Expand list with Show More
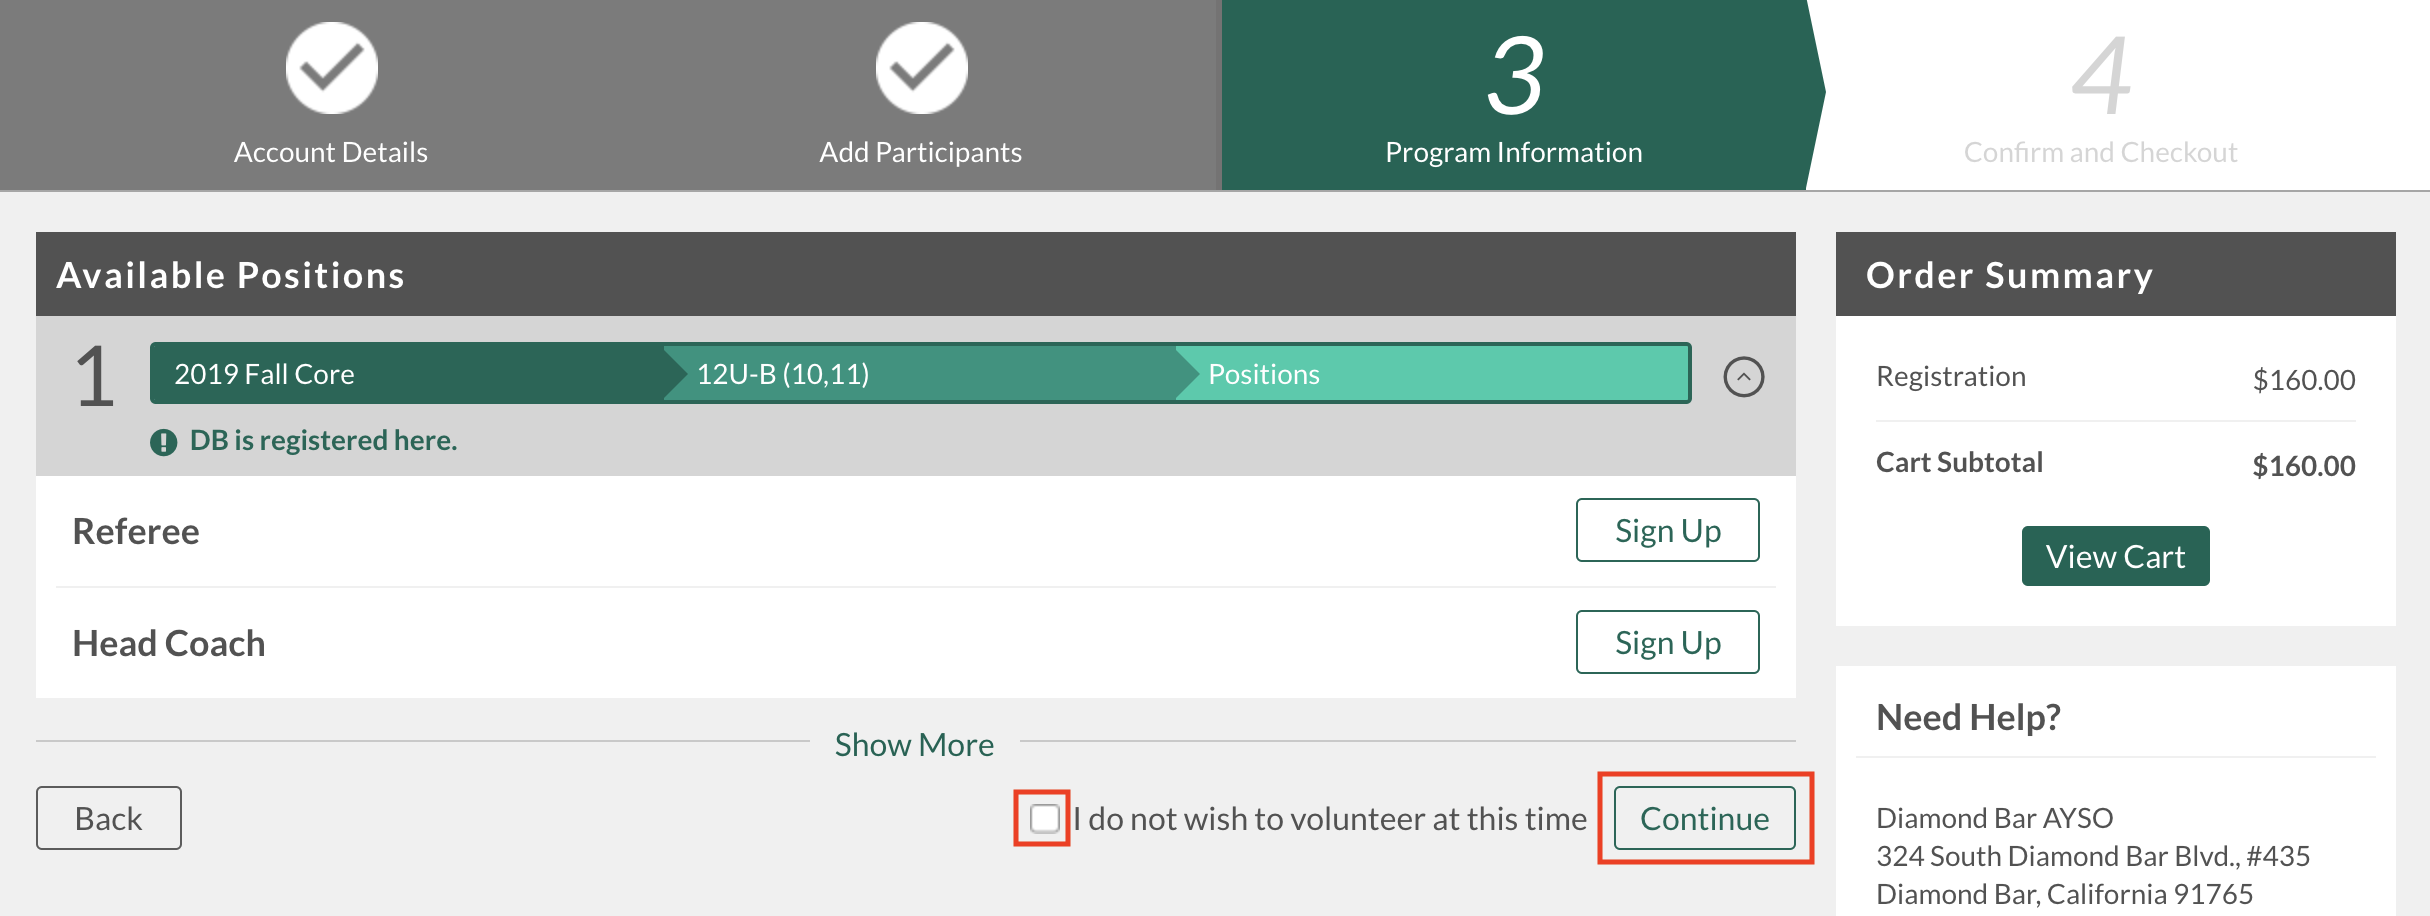 tap(914, 744)
